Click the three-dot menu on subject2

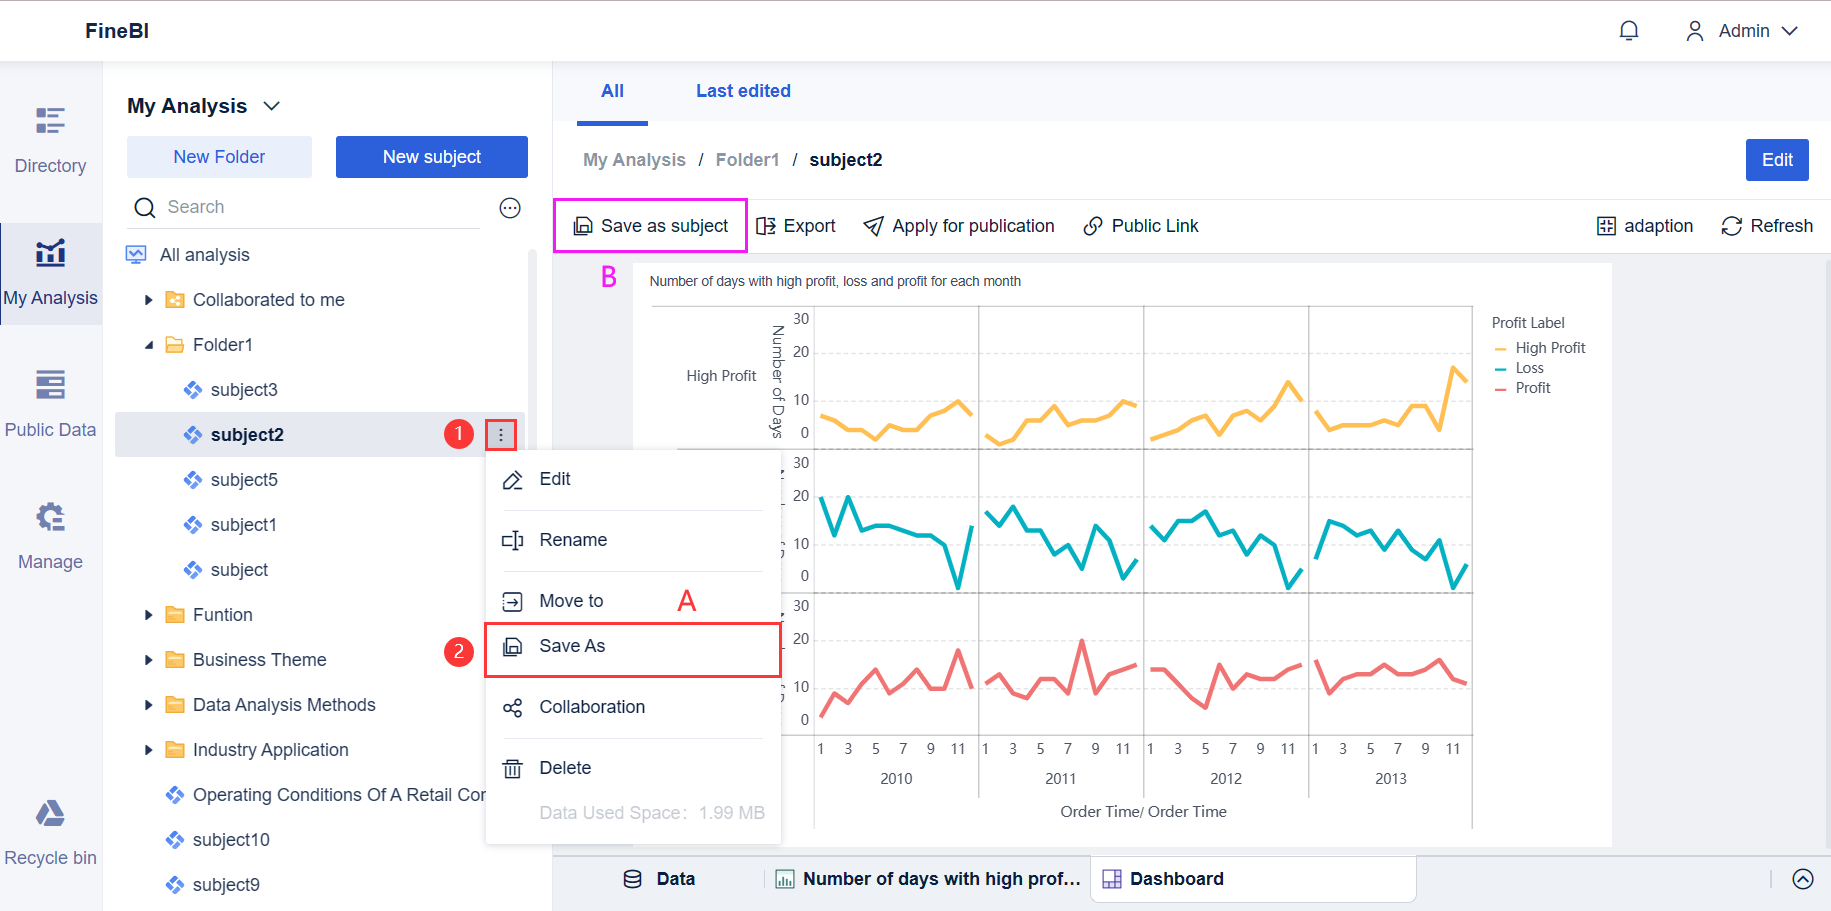click(501, 435)
